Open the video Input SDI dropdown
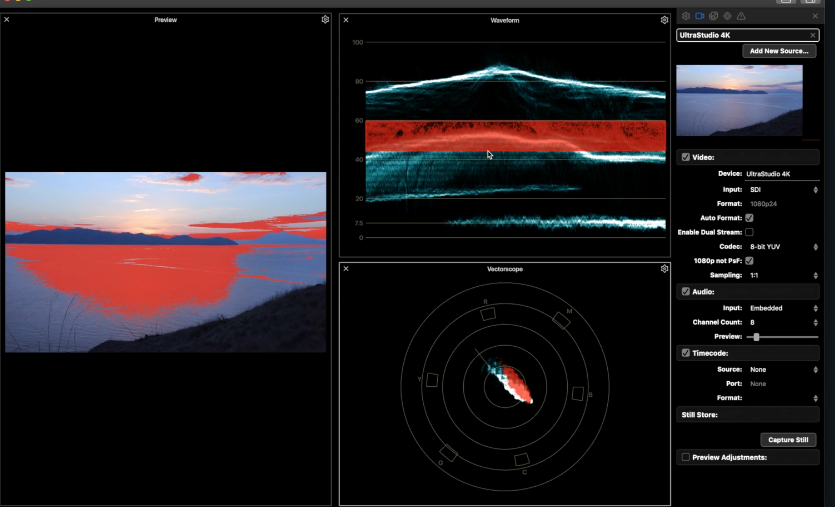 [781, 189]
